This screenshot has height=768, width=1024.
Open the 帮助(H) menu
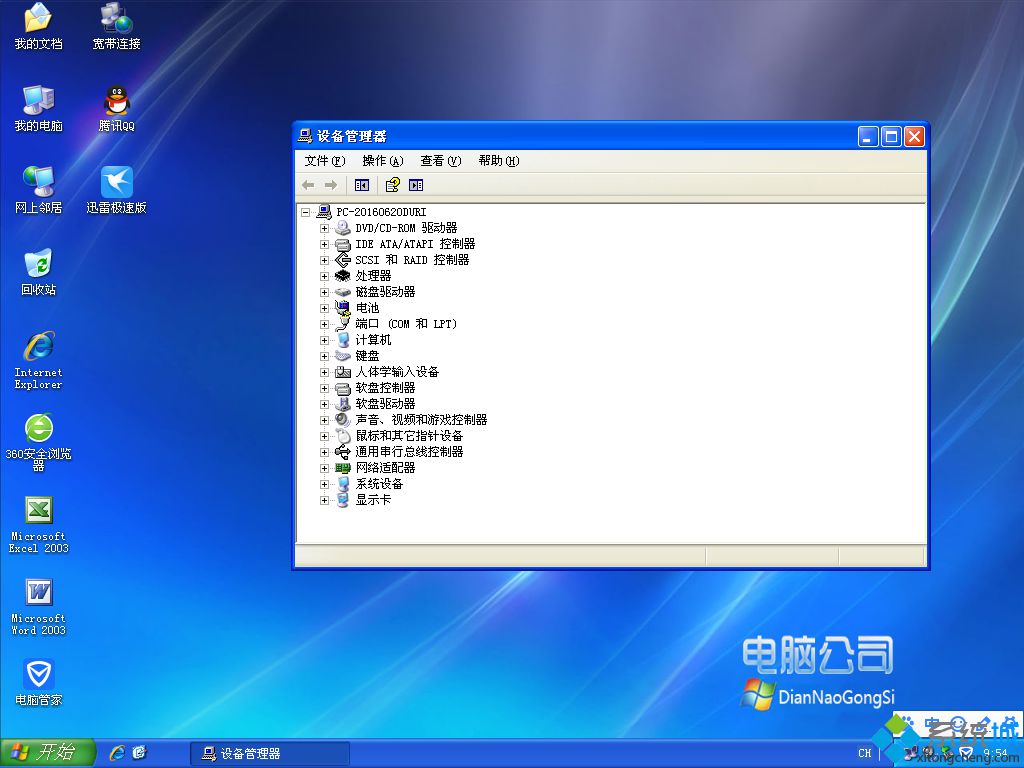click(499, 161)
